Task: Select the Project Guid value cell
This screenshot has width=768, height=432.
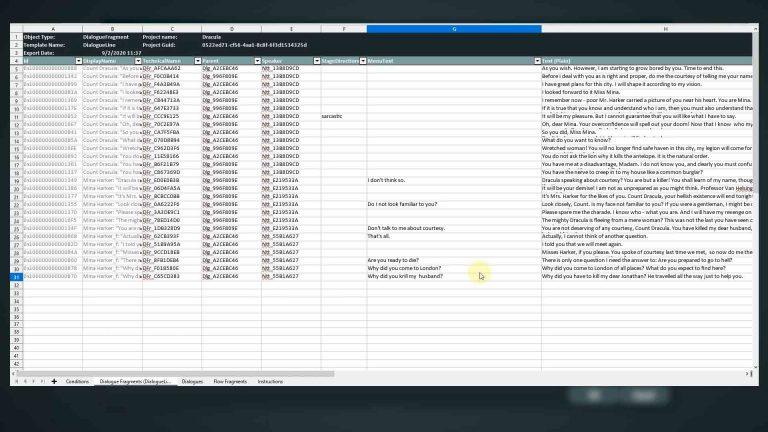Action: click(x=254, y=45)
